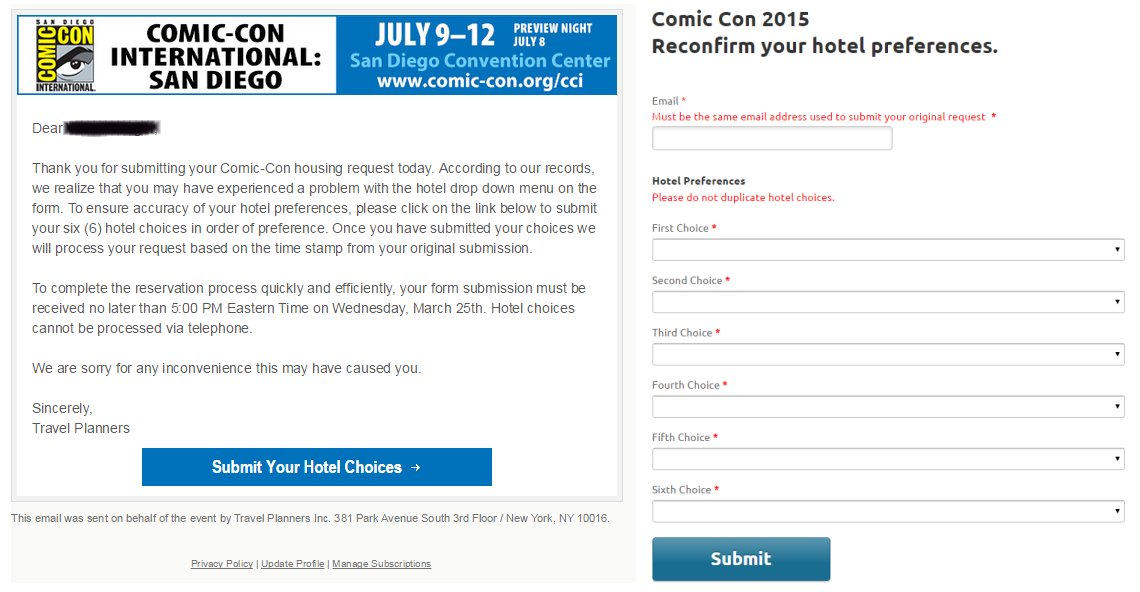Expand the Third Choice dropdown
The image size is (1140, 592).
(888, 354)
